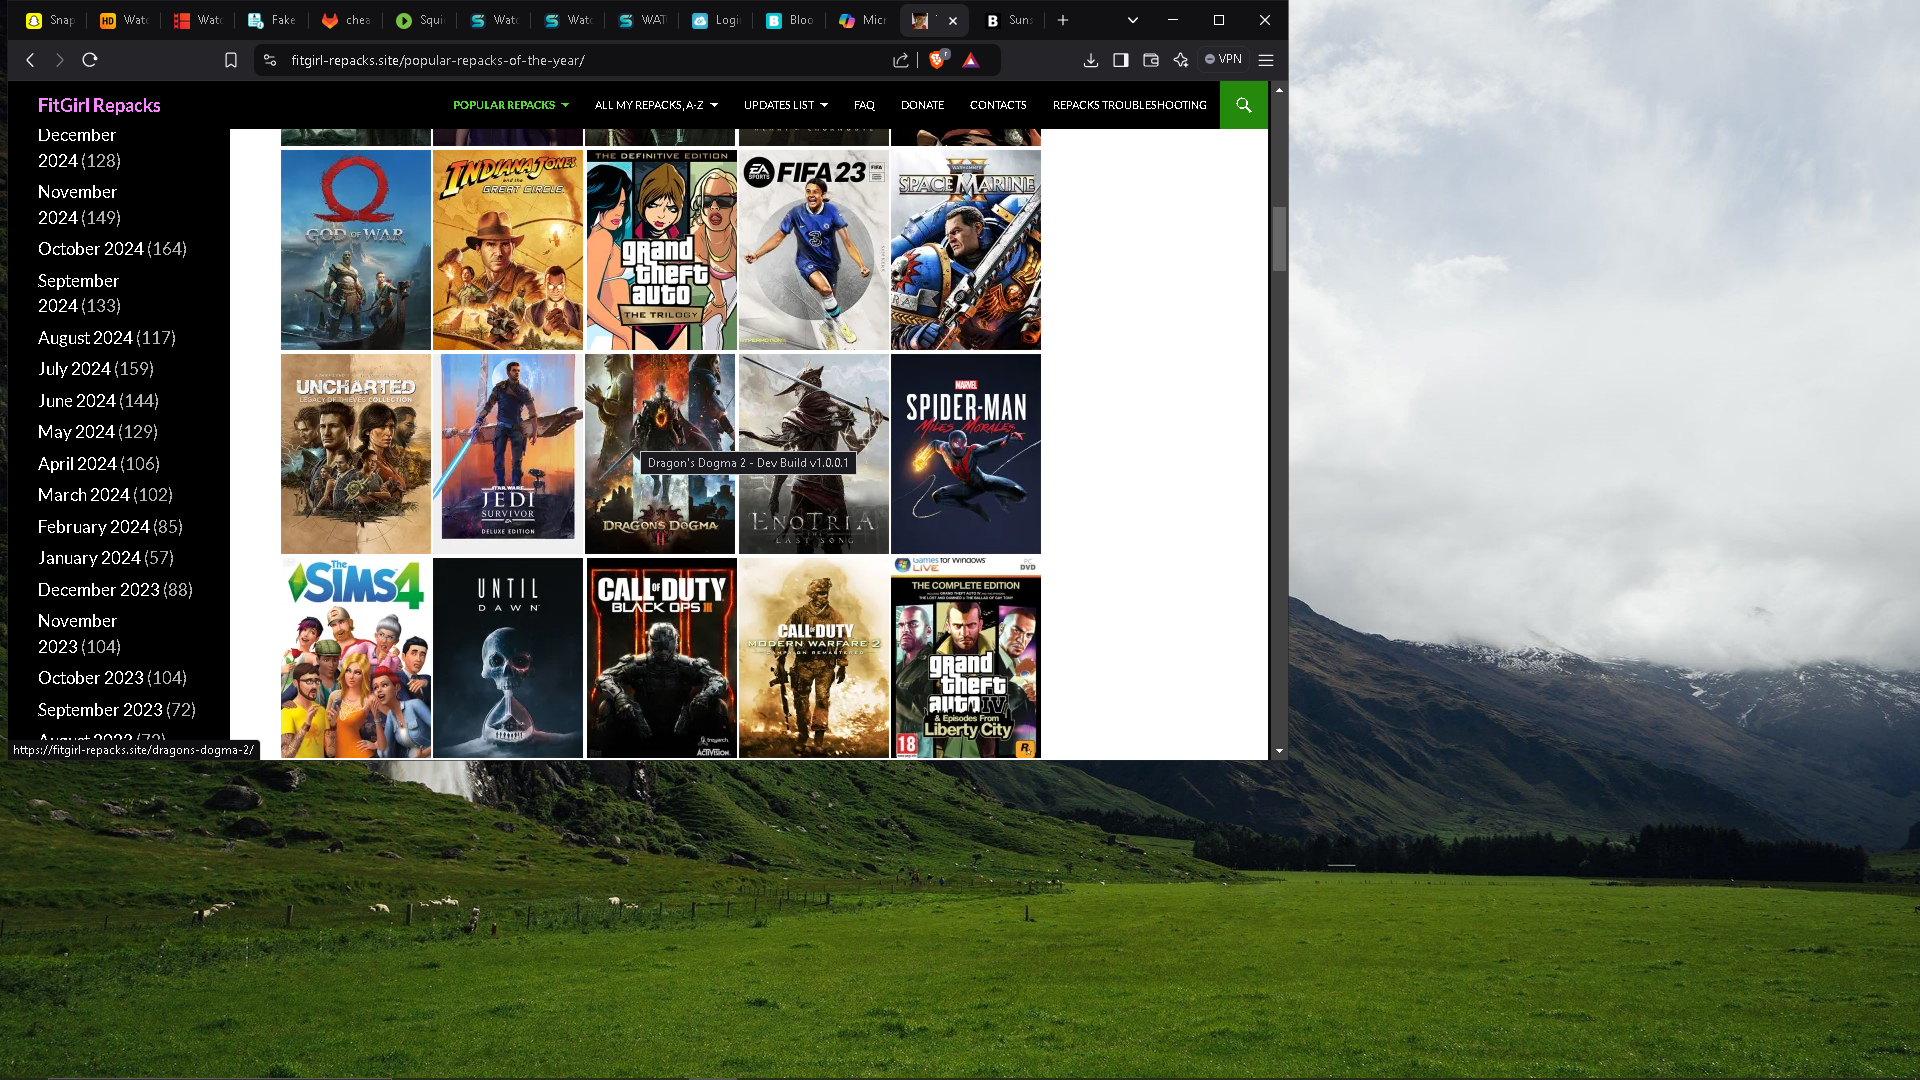This screenshot has width=1920, height=1080.
Task: Open the Brave Wallet icon
Action: click(x=1151, y=60)
